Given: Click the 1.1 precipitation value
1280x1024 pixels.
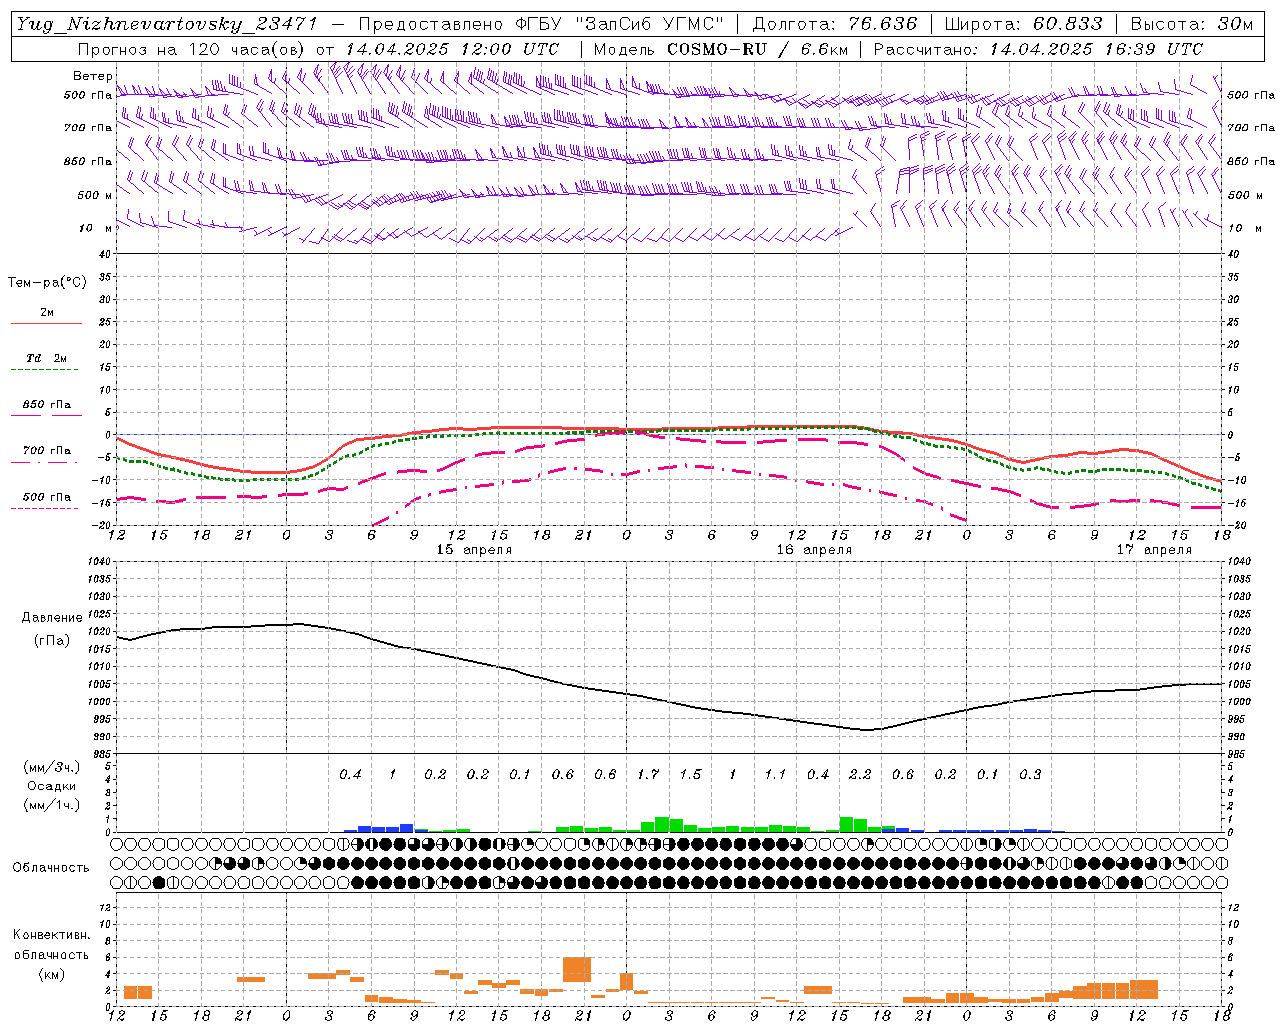Looking at the screenshot, I should point(775,775).
